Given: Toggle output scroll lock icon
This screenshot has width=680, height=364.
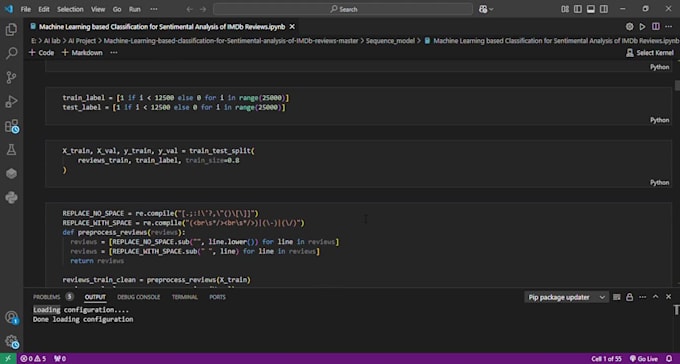Looking at the screenshot, I should 629,297.
